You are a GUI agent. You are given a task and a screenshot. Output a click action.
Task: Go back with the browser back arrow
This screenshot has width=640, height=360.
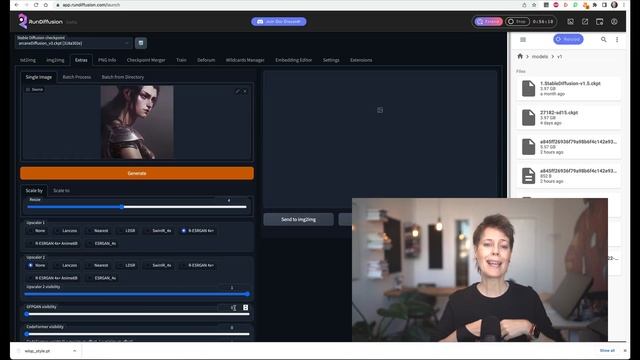(16, 5)
